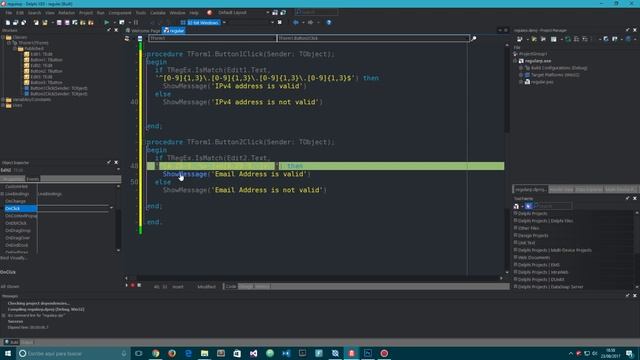Pin the Object Inspector panel
Screen dimensions: 640x360
click(109, 162)
